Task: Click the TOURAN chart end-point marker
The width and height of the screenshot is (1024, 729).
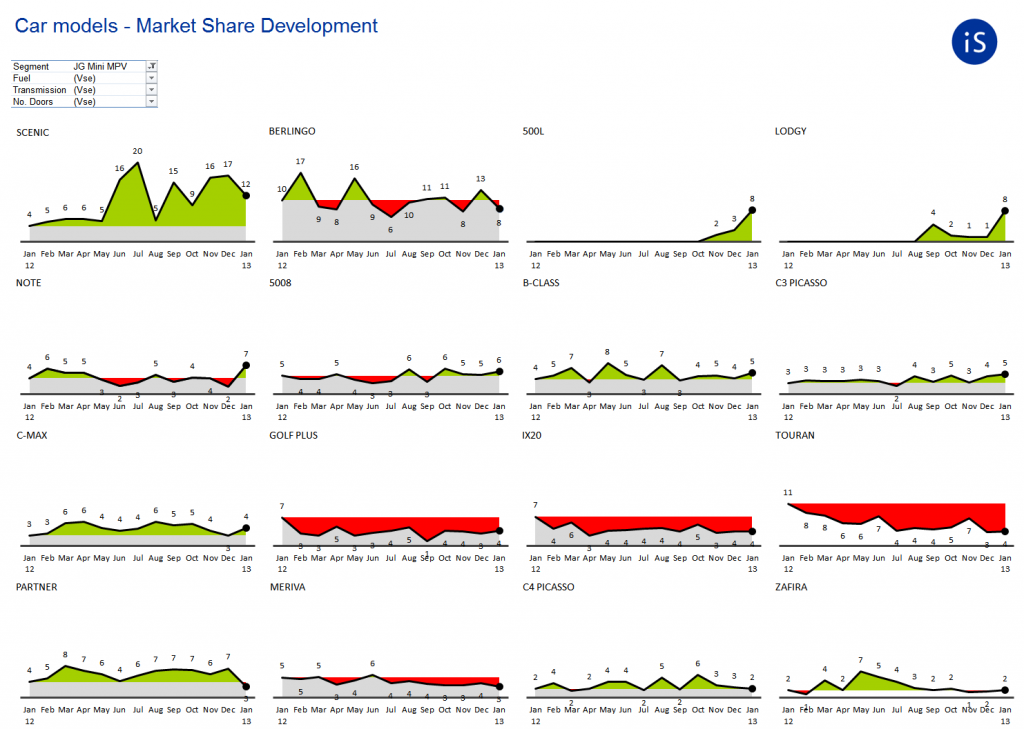Action: click(1005, 532)
